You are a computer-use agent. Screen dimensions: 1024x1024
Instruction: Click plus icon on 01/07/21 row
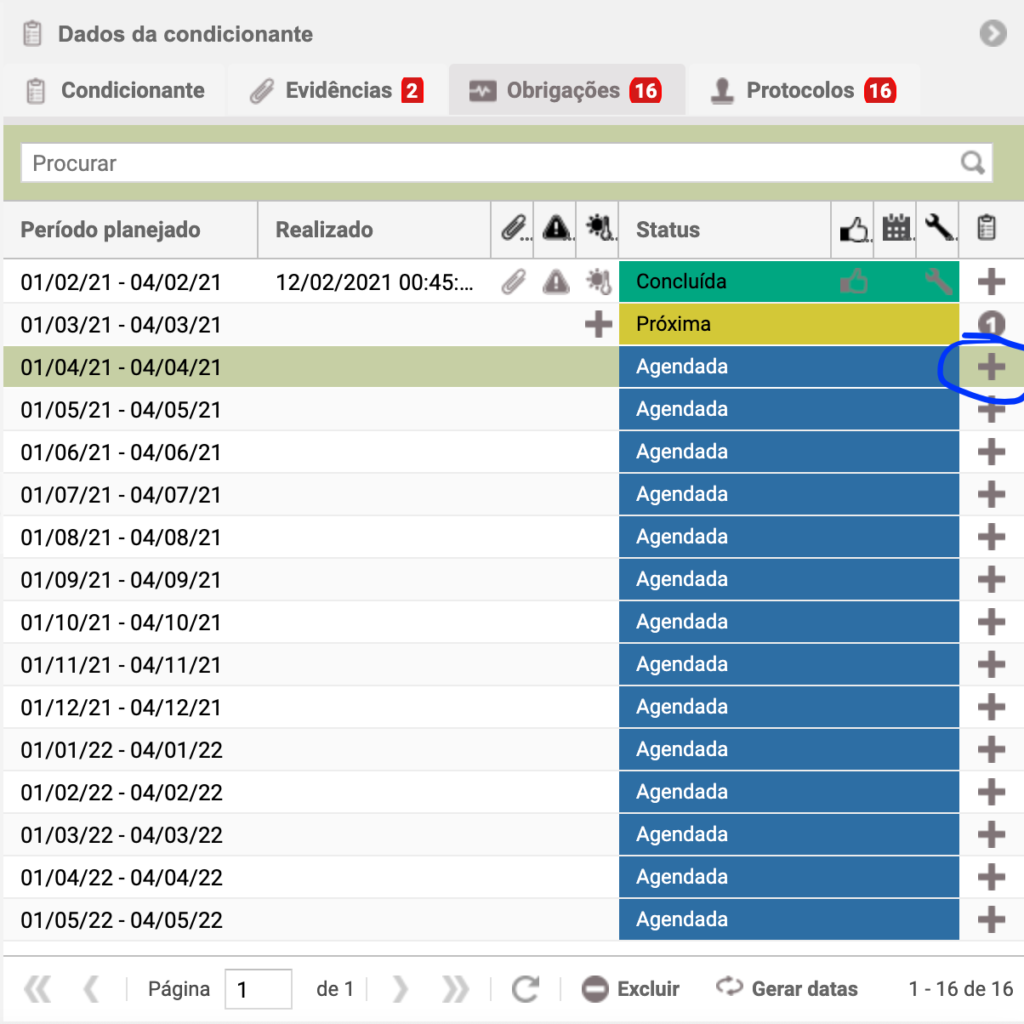pos(991,494)
